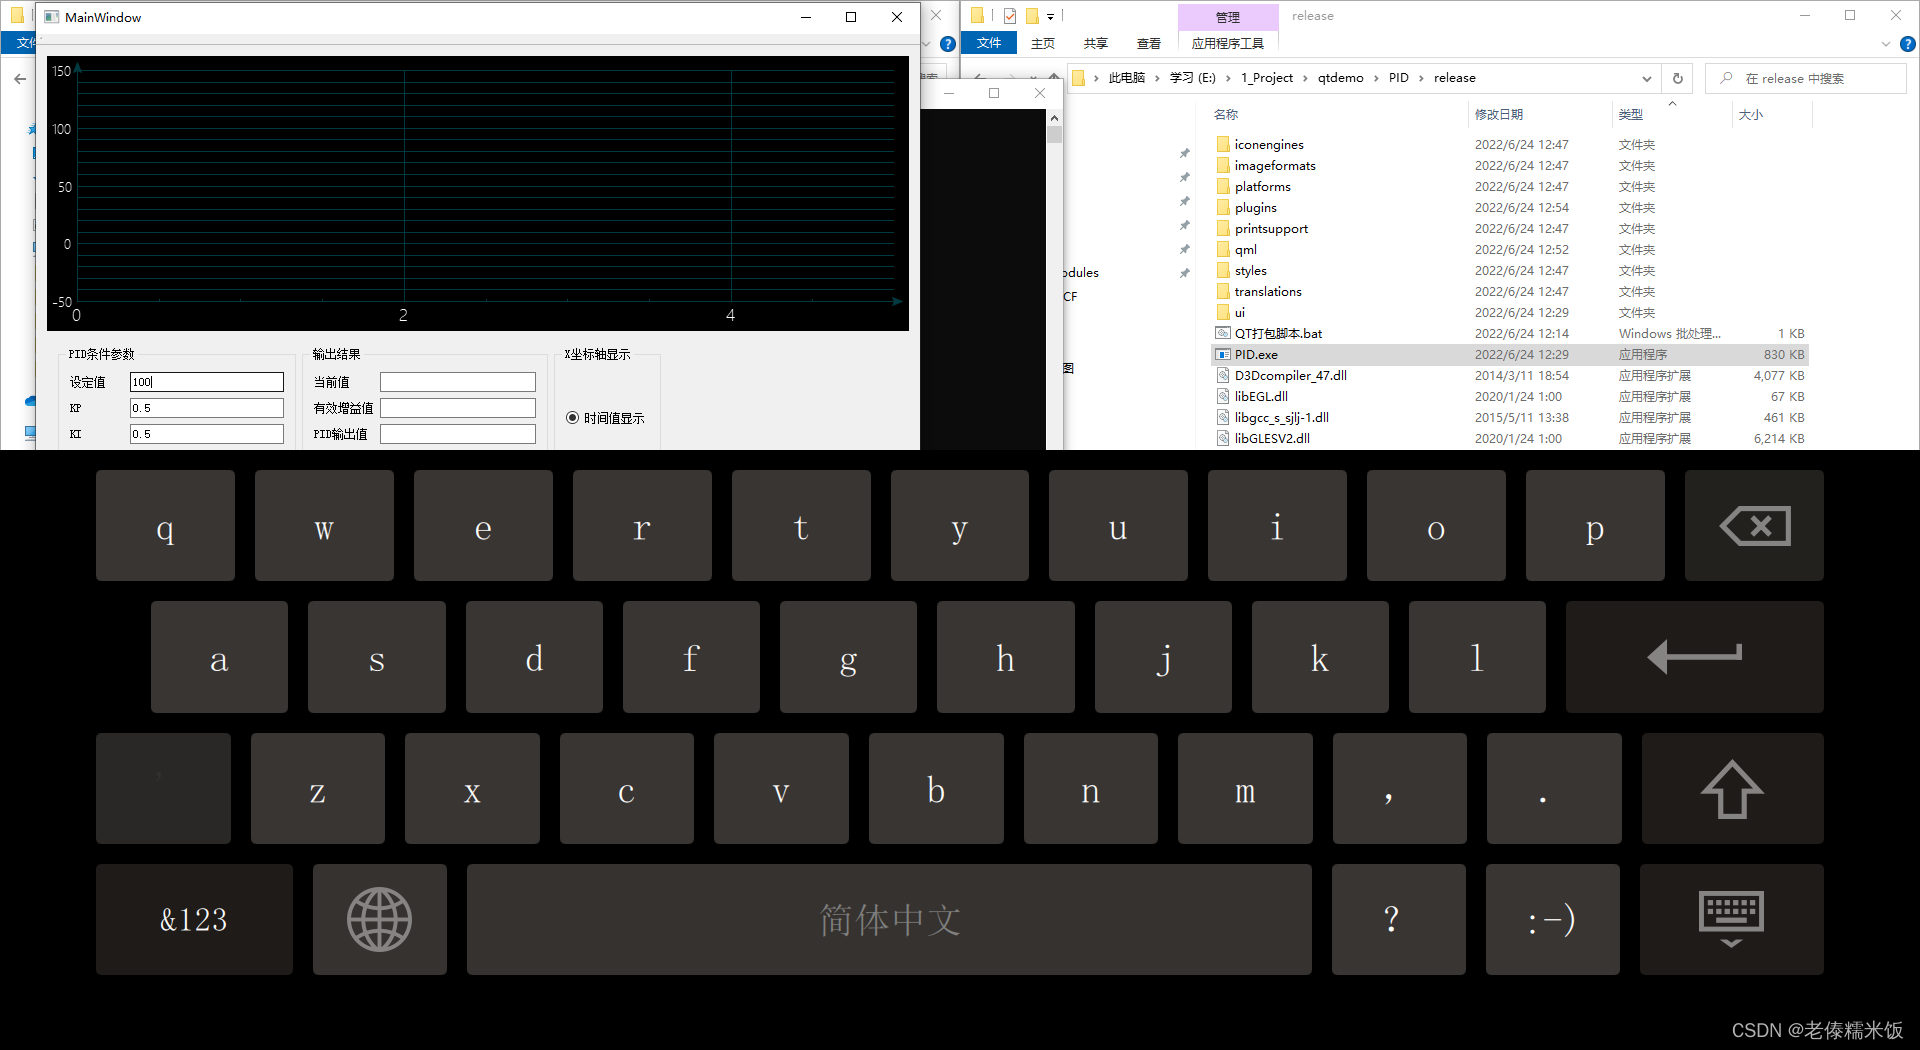Select the 时间值显示 radio button
Viewport: 1920px width, 1050px height.
point(572,418)
